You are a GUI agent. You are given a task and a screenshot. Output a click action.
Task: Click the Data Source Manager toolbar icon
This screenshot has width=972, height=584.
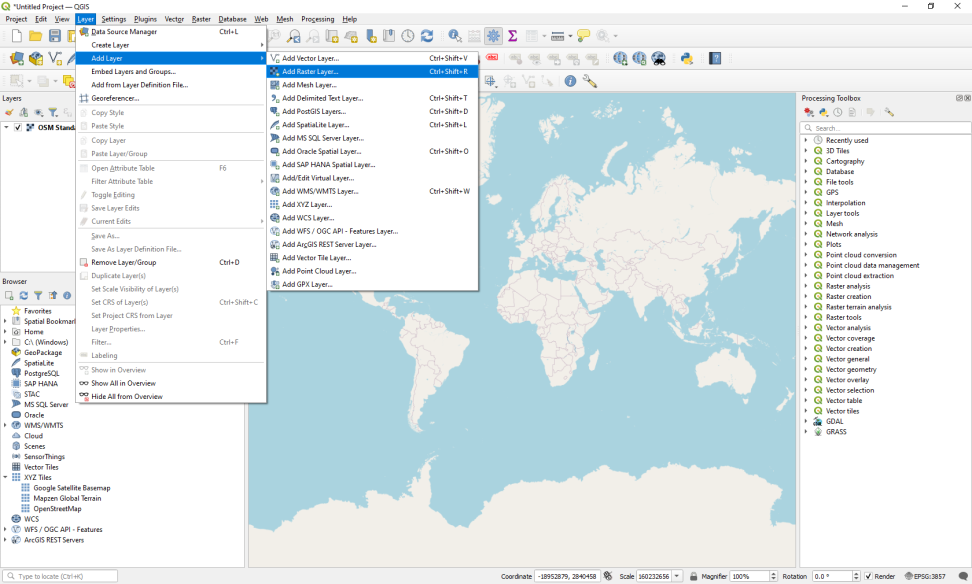pos(17,58)
